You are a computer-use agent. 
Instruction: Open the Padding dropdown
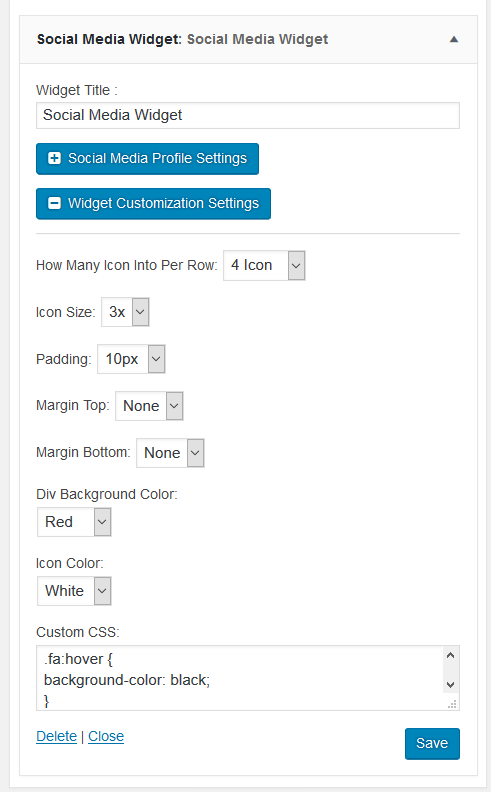(131, 359)
